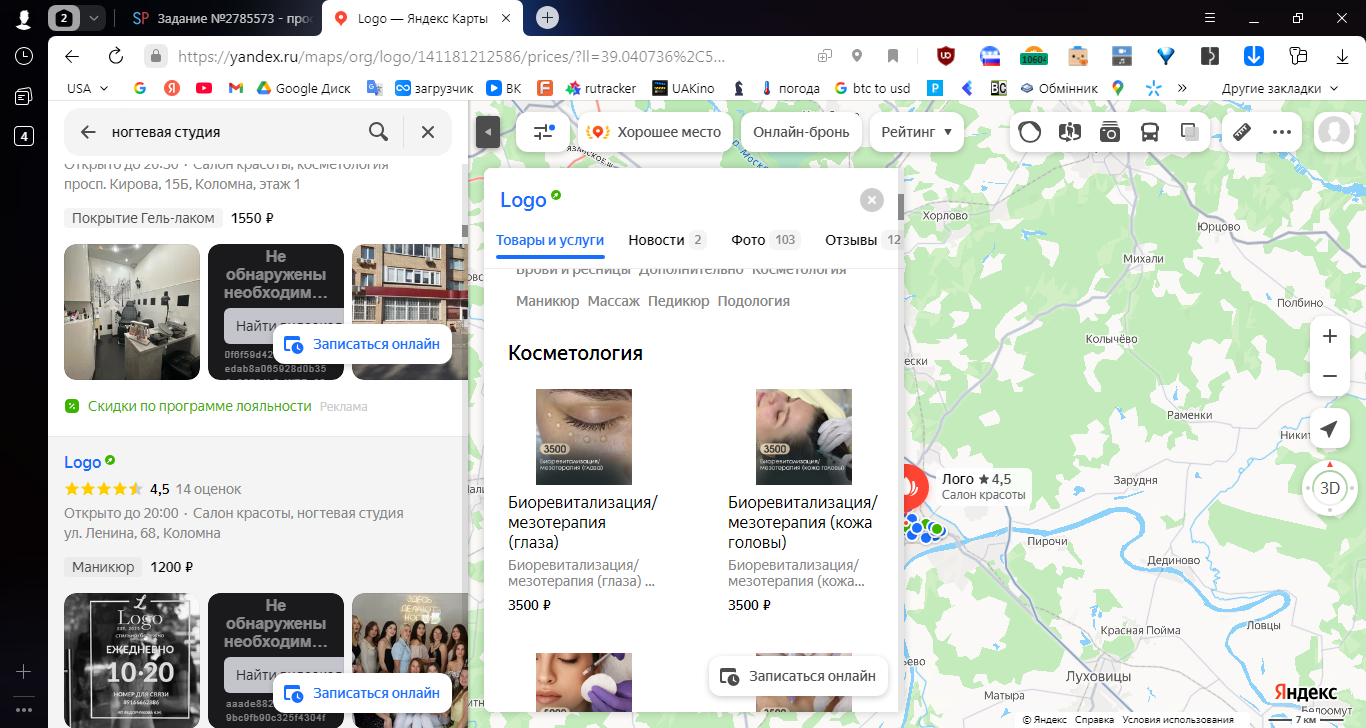Open user profile avatar
The width and height of the screenshot is (1366, 728).
pyautogui.click(x=1334, y=132)
